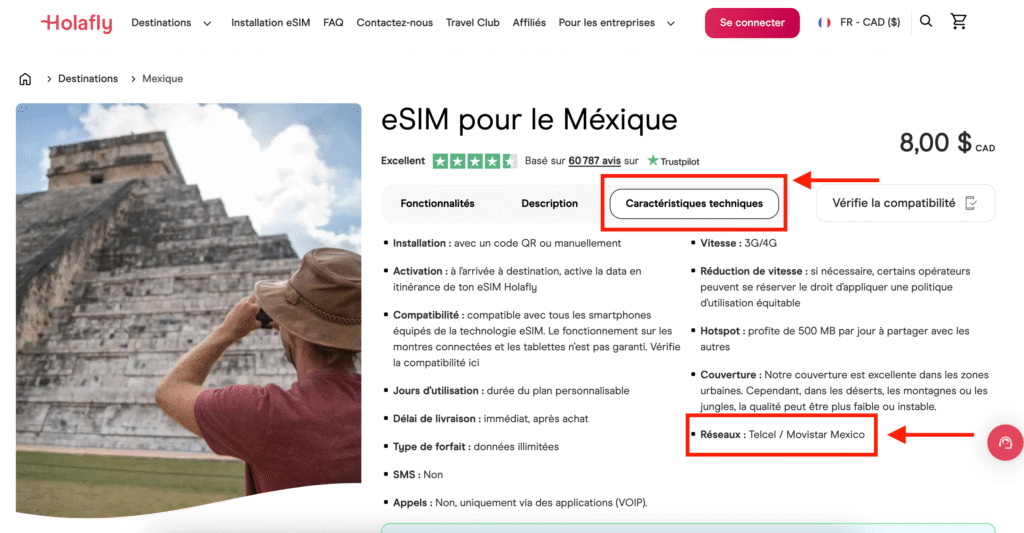The height and width of the screenshot is (533, 1024).
Task: Open the 60 787 avis link
Action: pyautogui.click(x=594, y=161)
